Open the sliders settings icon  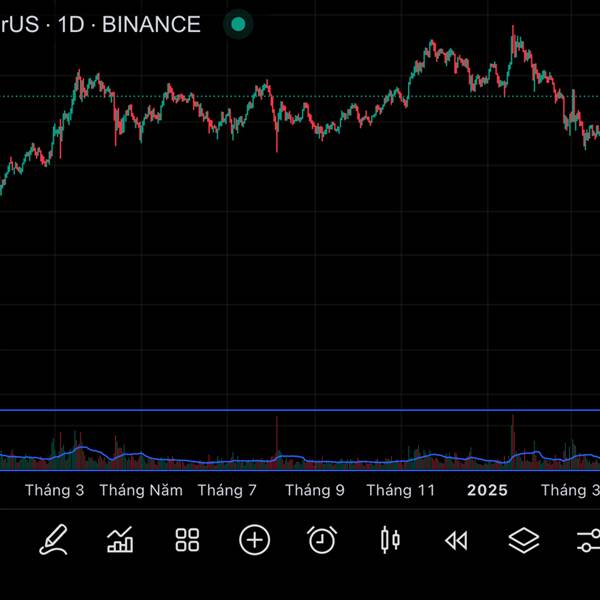click(589, 540)
